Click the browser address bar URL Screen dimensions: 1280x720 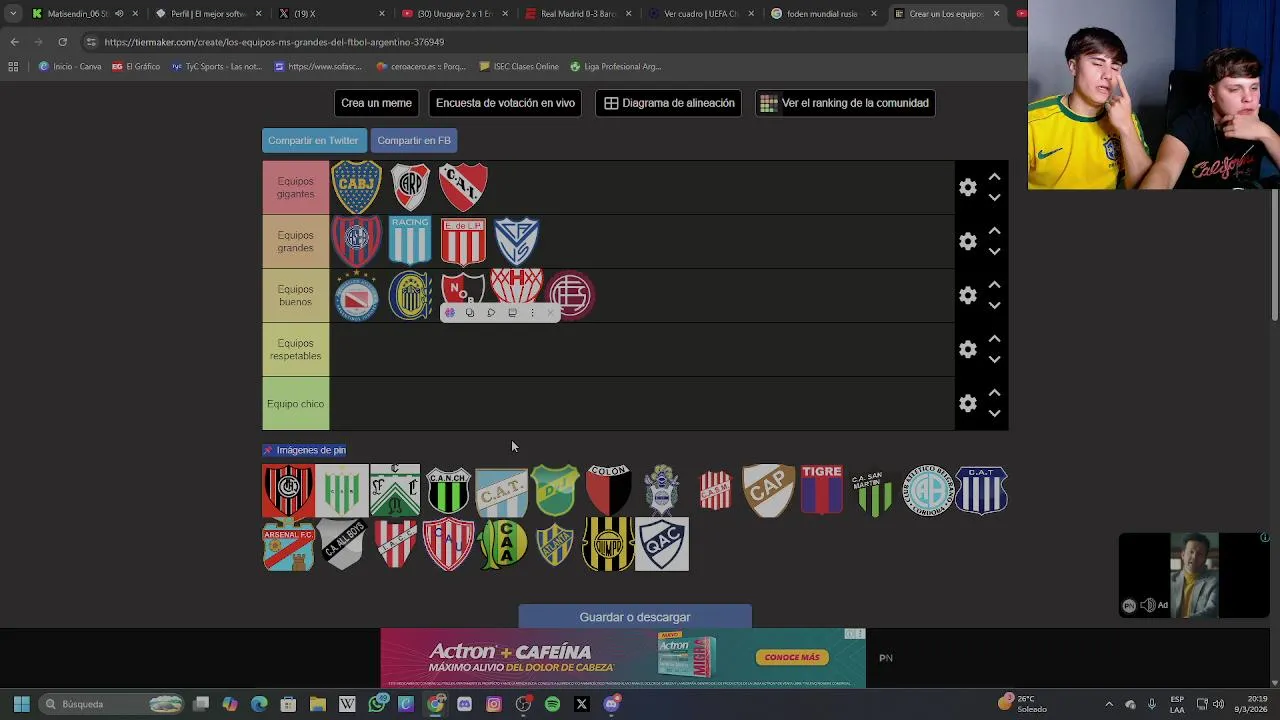pos(274,42)
